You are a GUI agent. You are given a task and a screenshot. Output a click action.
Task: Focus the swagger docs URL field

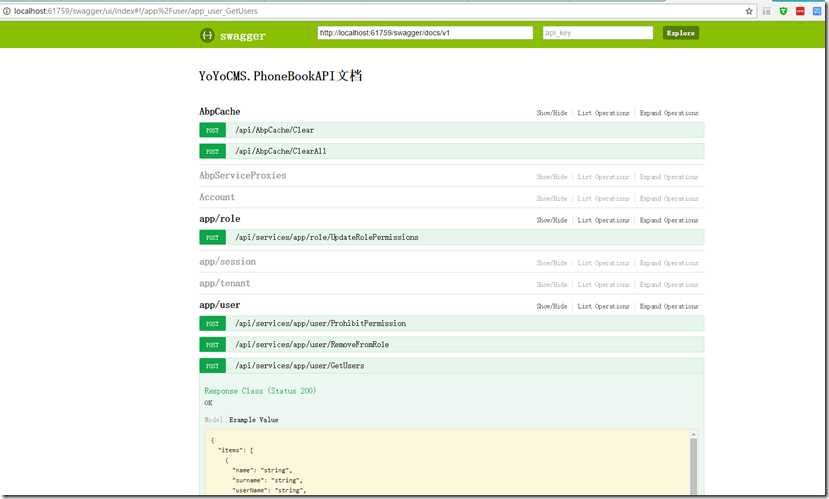click(x=425, y=33)
